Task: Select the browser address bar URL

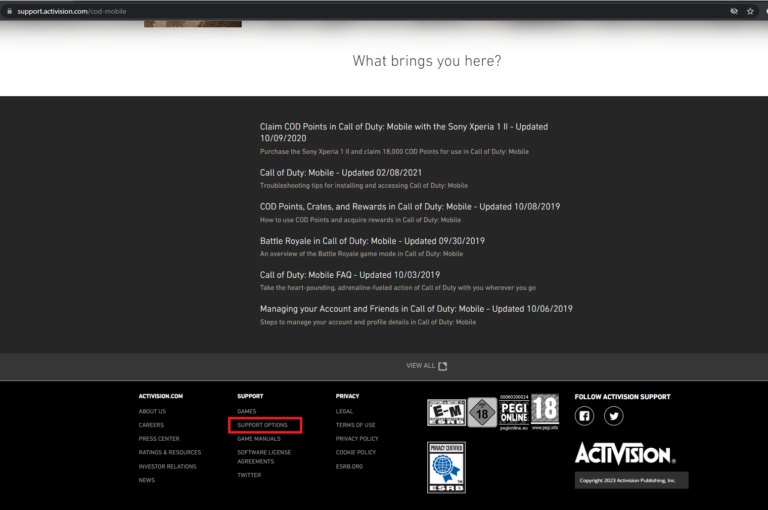Action: tap(72, 11)
